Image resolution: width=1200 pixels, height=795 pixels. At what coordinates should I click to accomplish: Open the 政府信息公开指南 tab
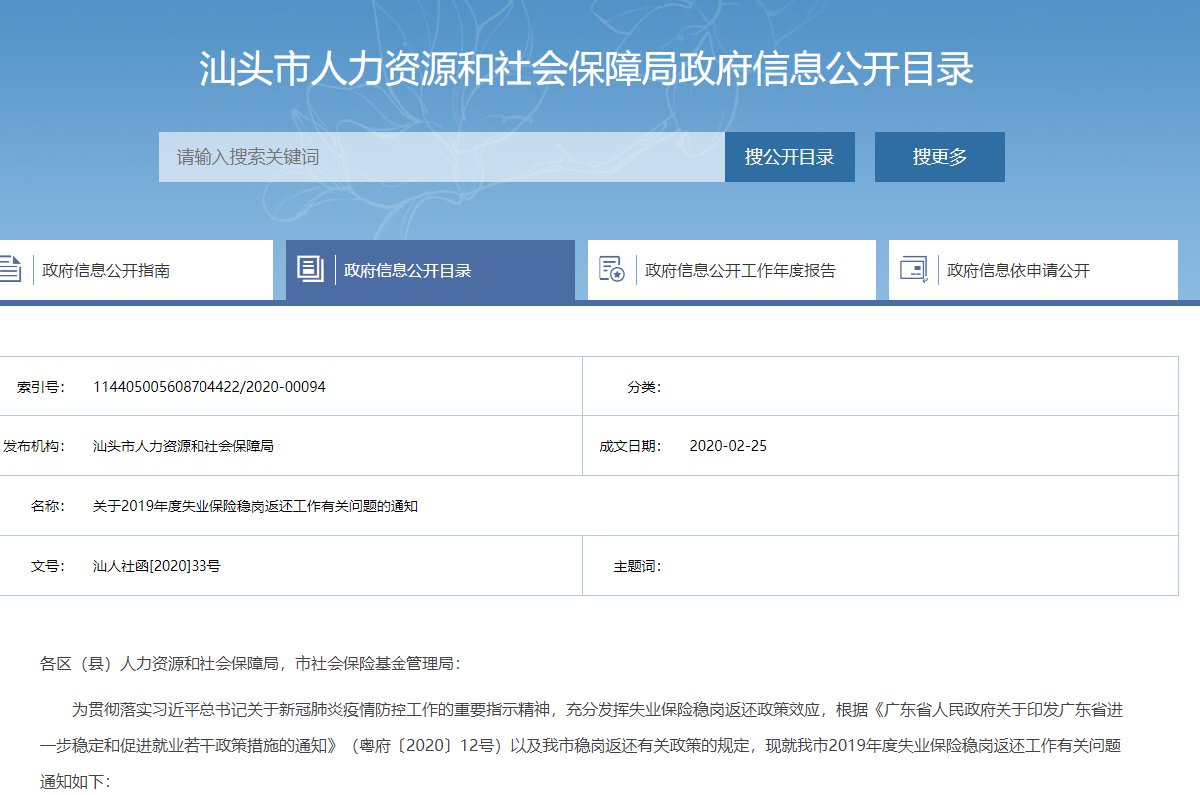click(x=105, y=270)
